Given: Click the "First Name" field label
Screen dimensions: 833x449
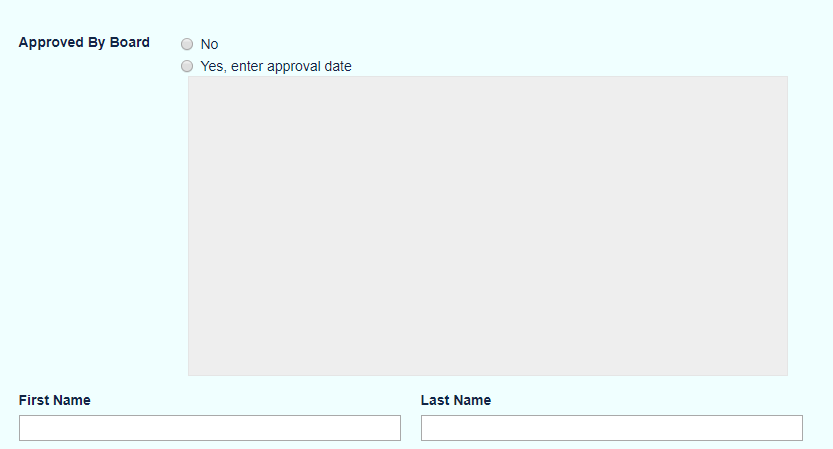Looking at the screenshot, I should click(x=55, y=400).
